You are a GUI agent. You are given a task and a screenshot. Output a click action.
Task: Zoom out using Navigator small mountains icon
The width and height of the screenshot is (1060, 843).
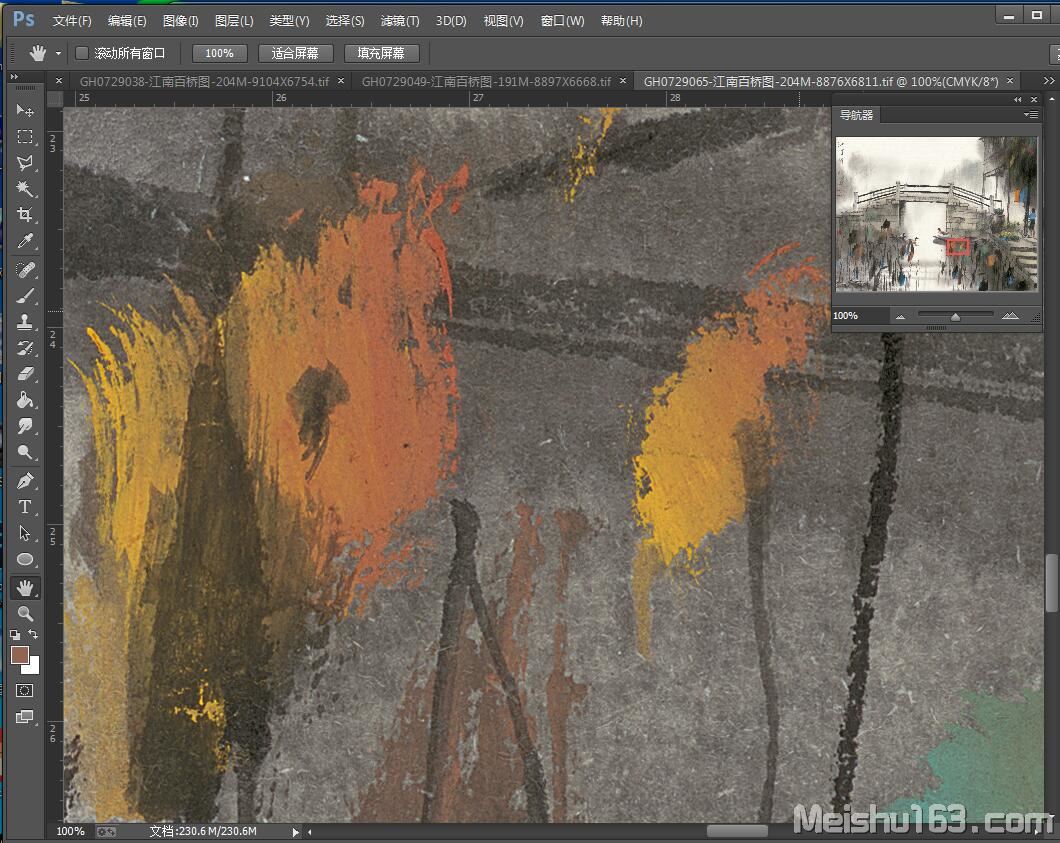click(900, 316)
